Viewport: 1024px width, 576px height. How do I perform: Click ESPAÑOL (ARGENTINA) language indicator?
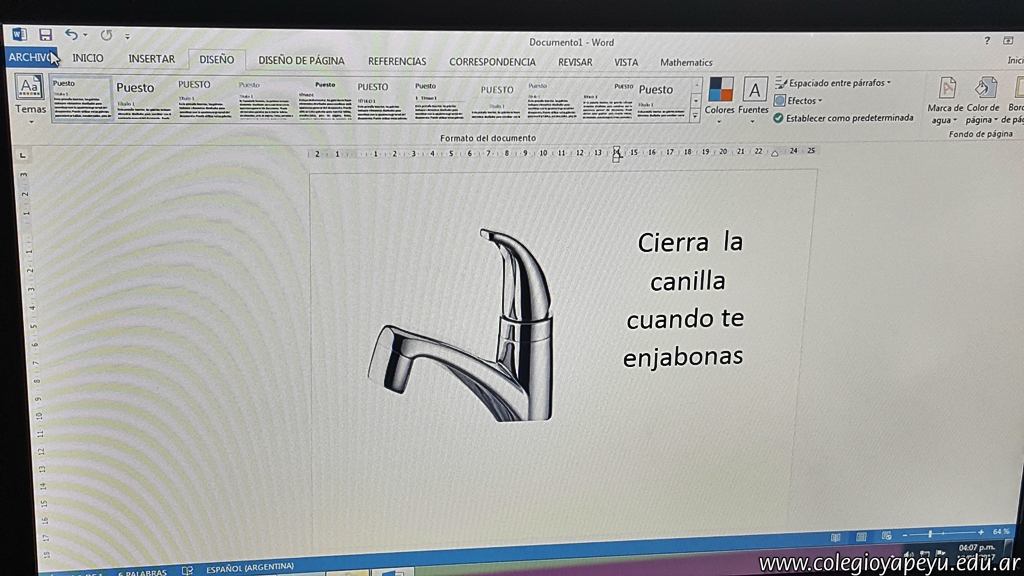point(249,568)
